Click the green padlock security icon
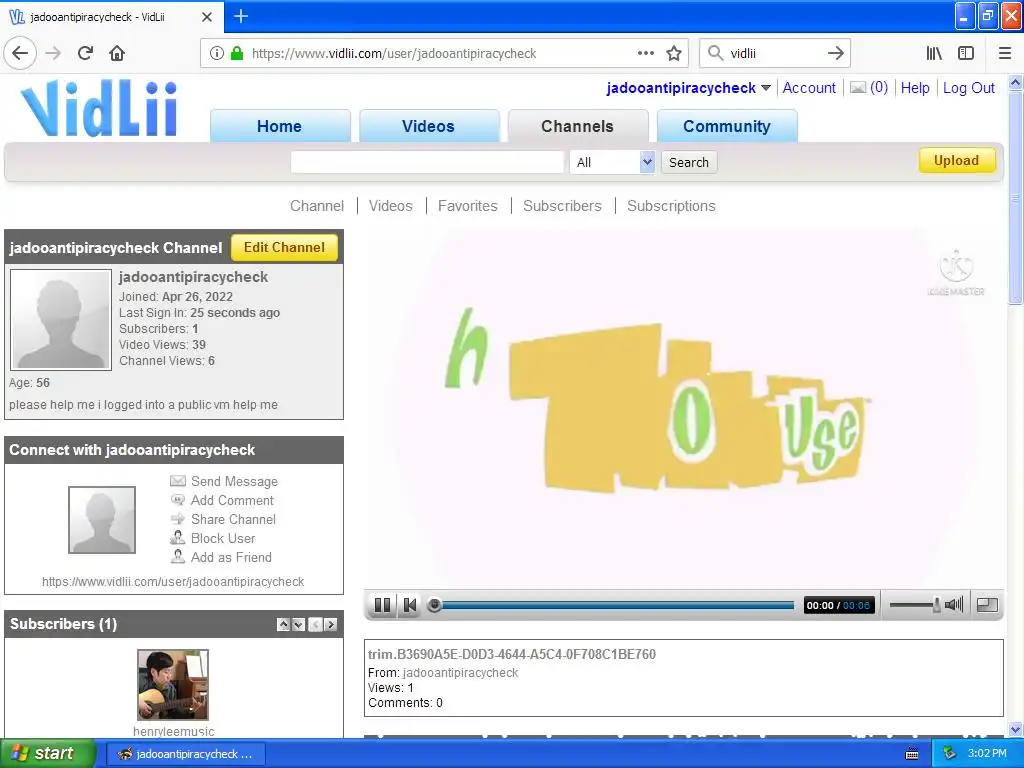This screenshot has width=1024, height=768. pyautogui.click(x=237, y=54)
